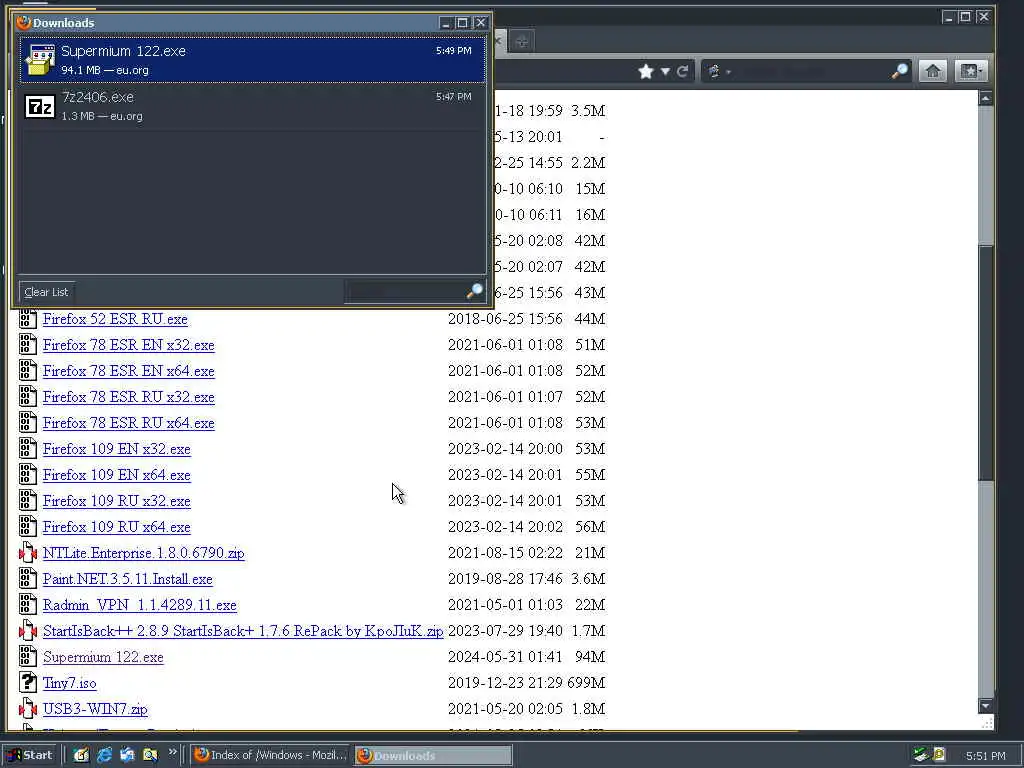Open Firefox 78 ESR EN x64.exe link

129,371
